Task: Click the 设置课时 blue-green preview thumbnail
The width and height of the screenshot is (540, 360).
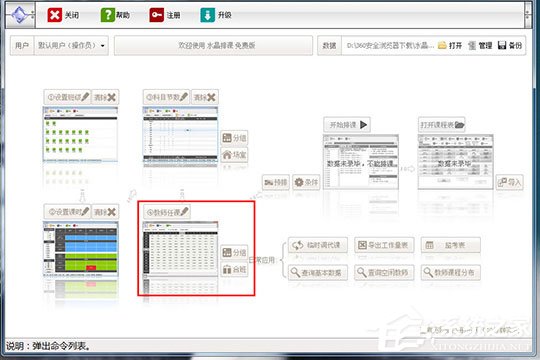Action: pos(80,249)
